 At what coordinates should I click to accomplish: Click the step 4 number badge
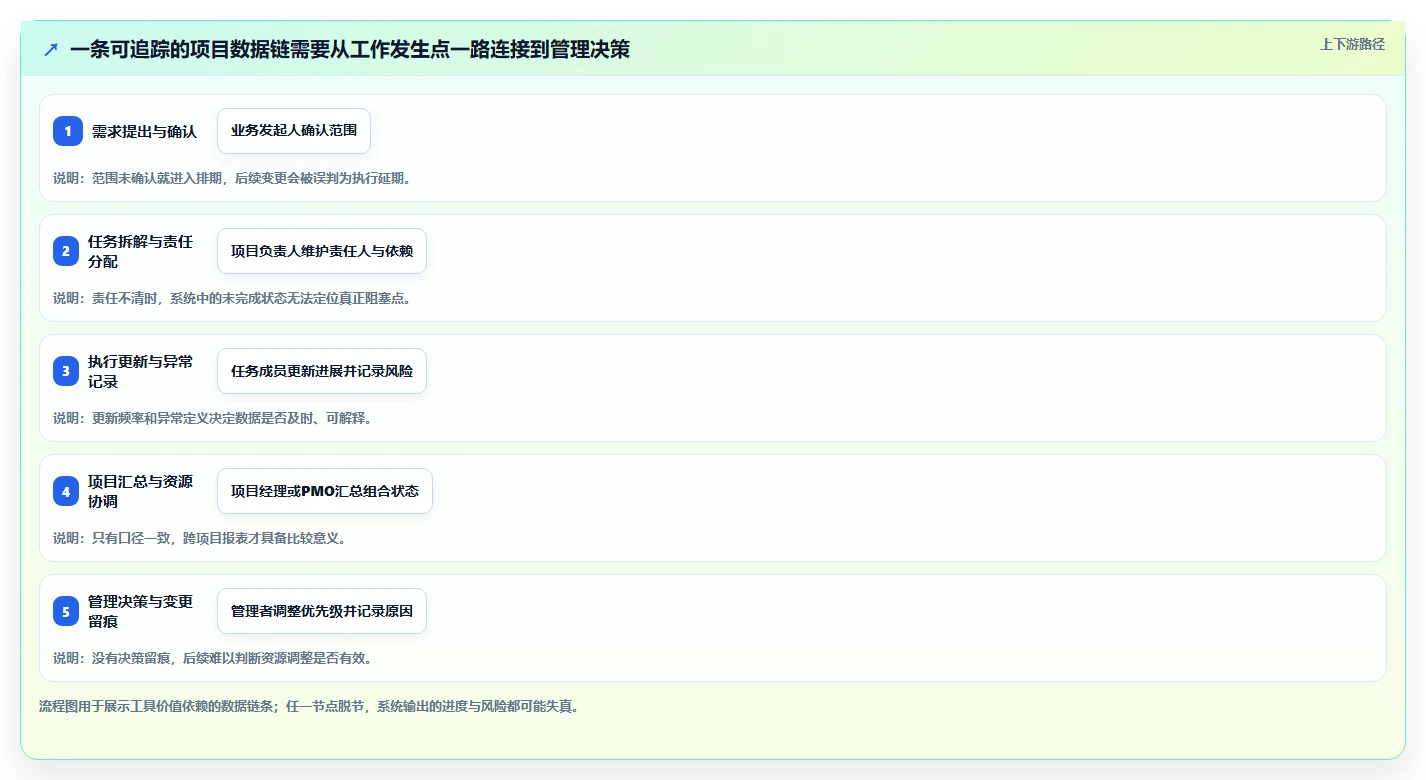[x=67, y=491]
